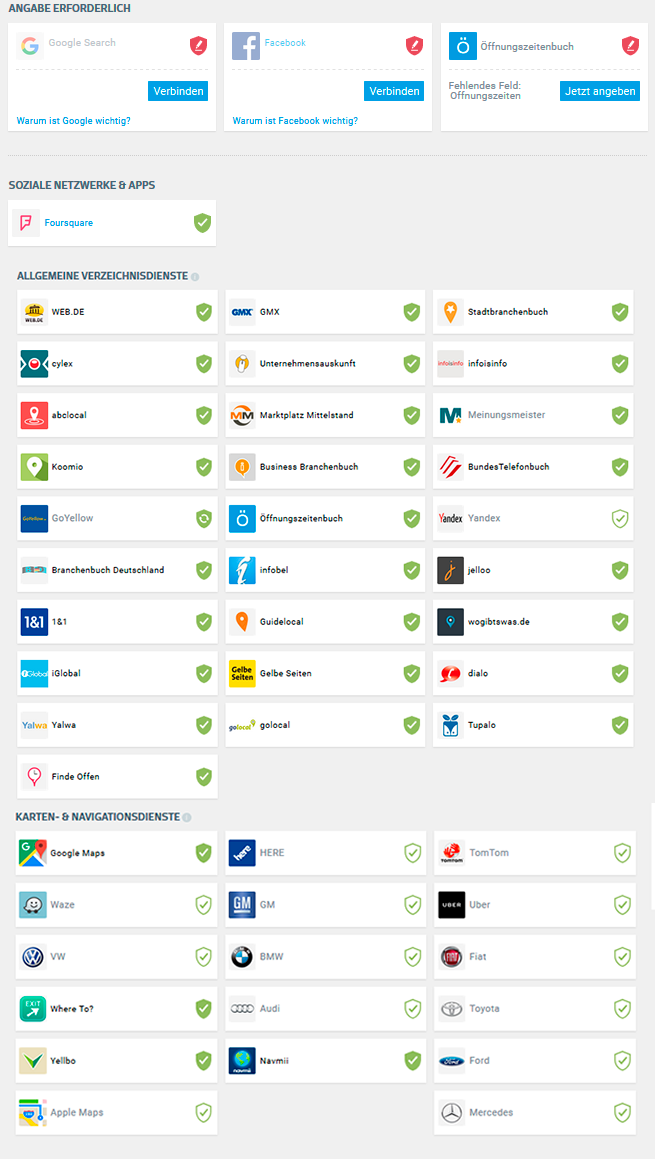Click the 1&1 logo icon

[x=34, y=621]
